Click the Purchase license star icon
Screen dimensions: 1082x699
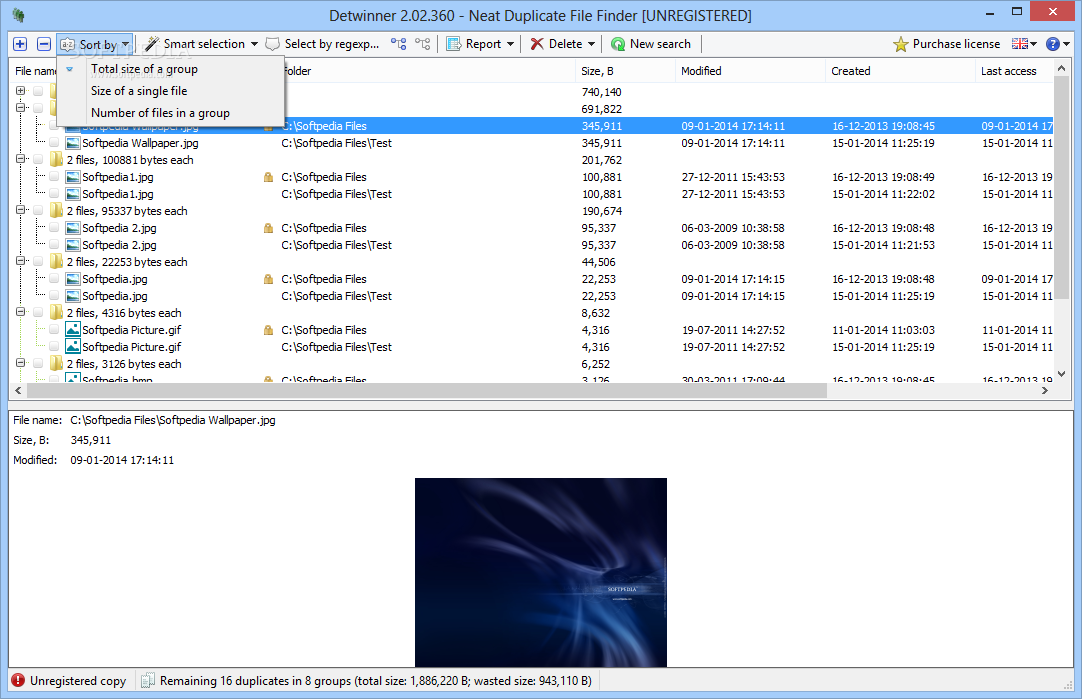(901, 44)
